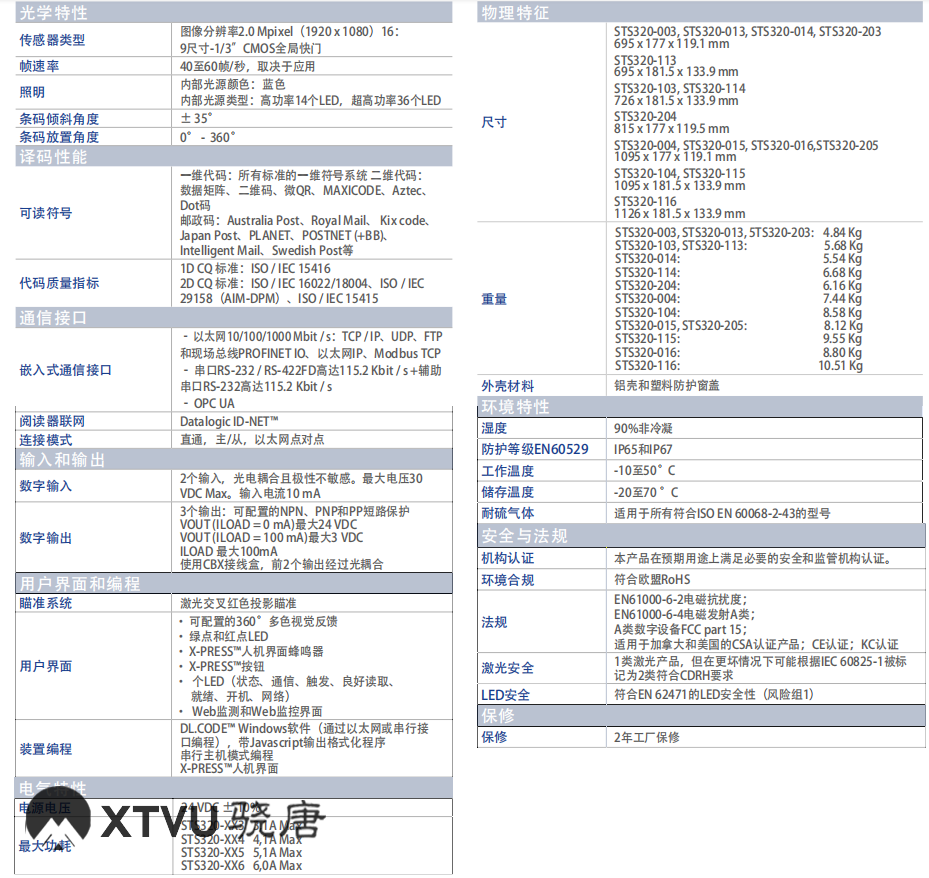Click the 1D CQ标准 ISO/IEC 15416 line
The image size is (929, 878).
tap(255, 269)
